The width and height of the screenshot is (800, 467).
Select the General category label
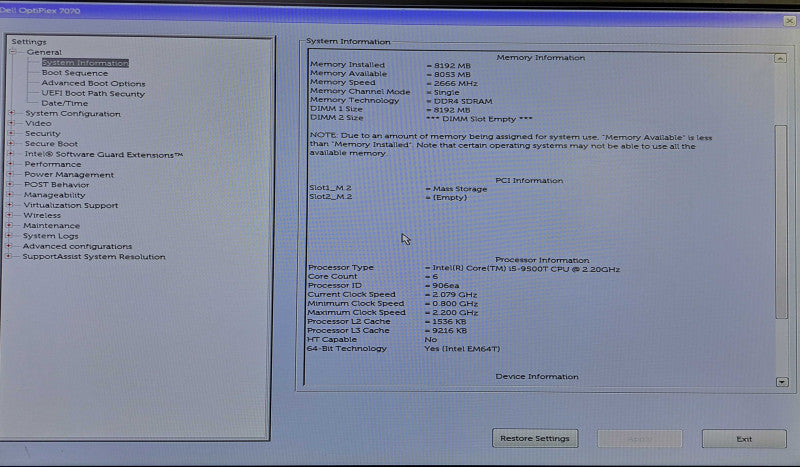pyautogui.click(x=44, y=52)
